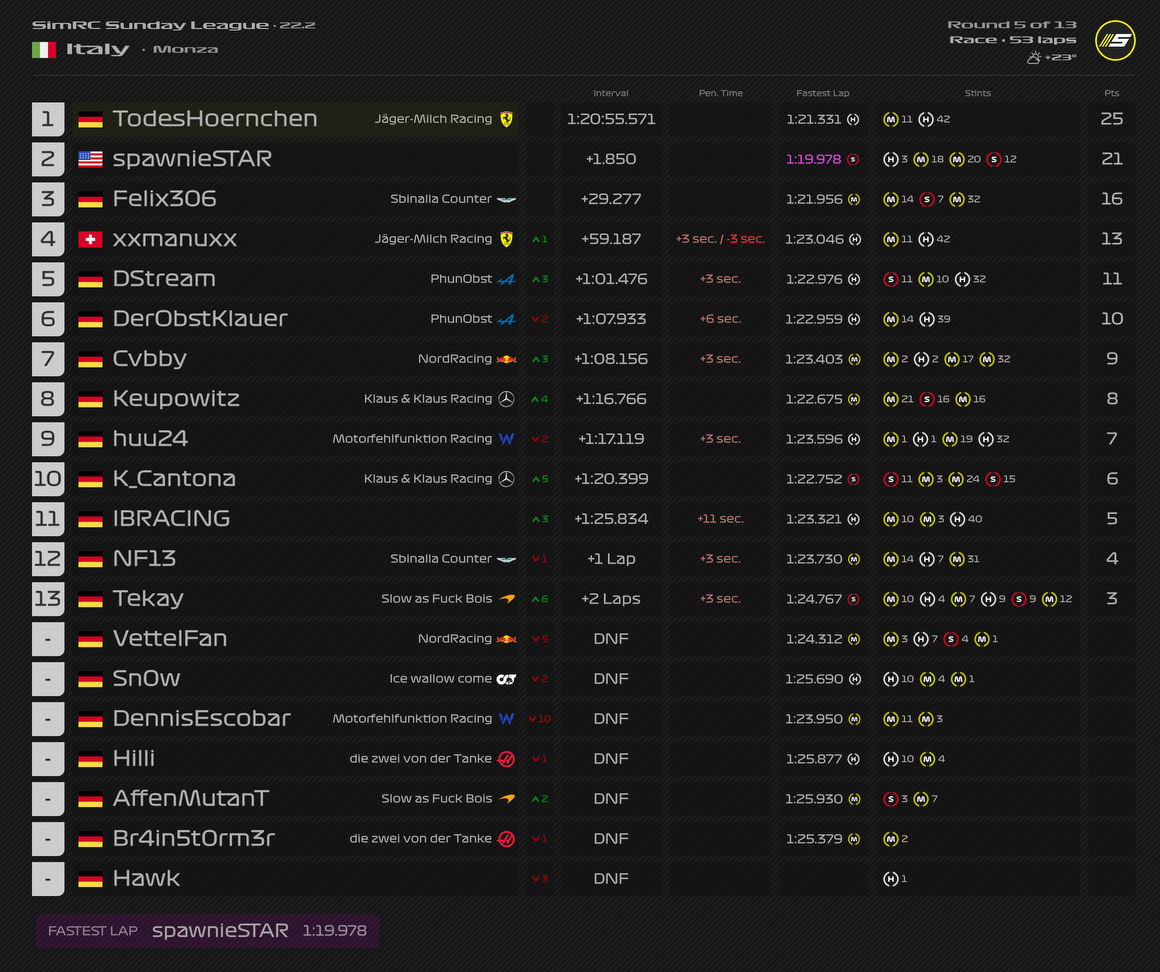Click the purple Fastest Lap banner at the bottom

coord(207,931)
